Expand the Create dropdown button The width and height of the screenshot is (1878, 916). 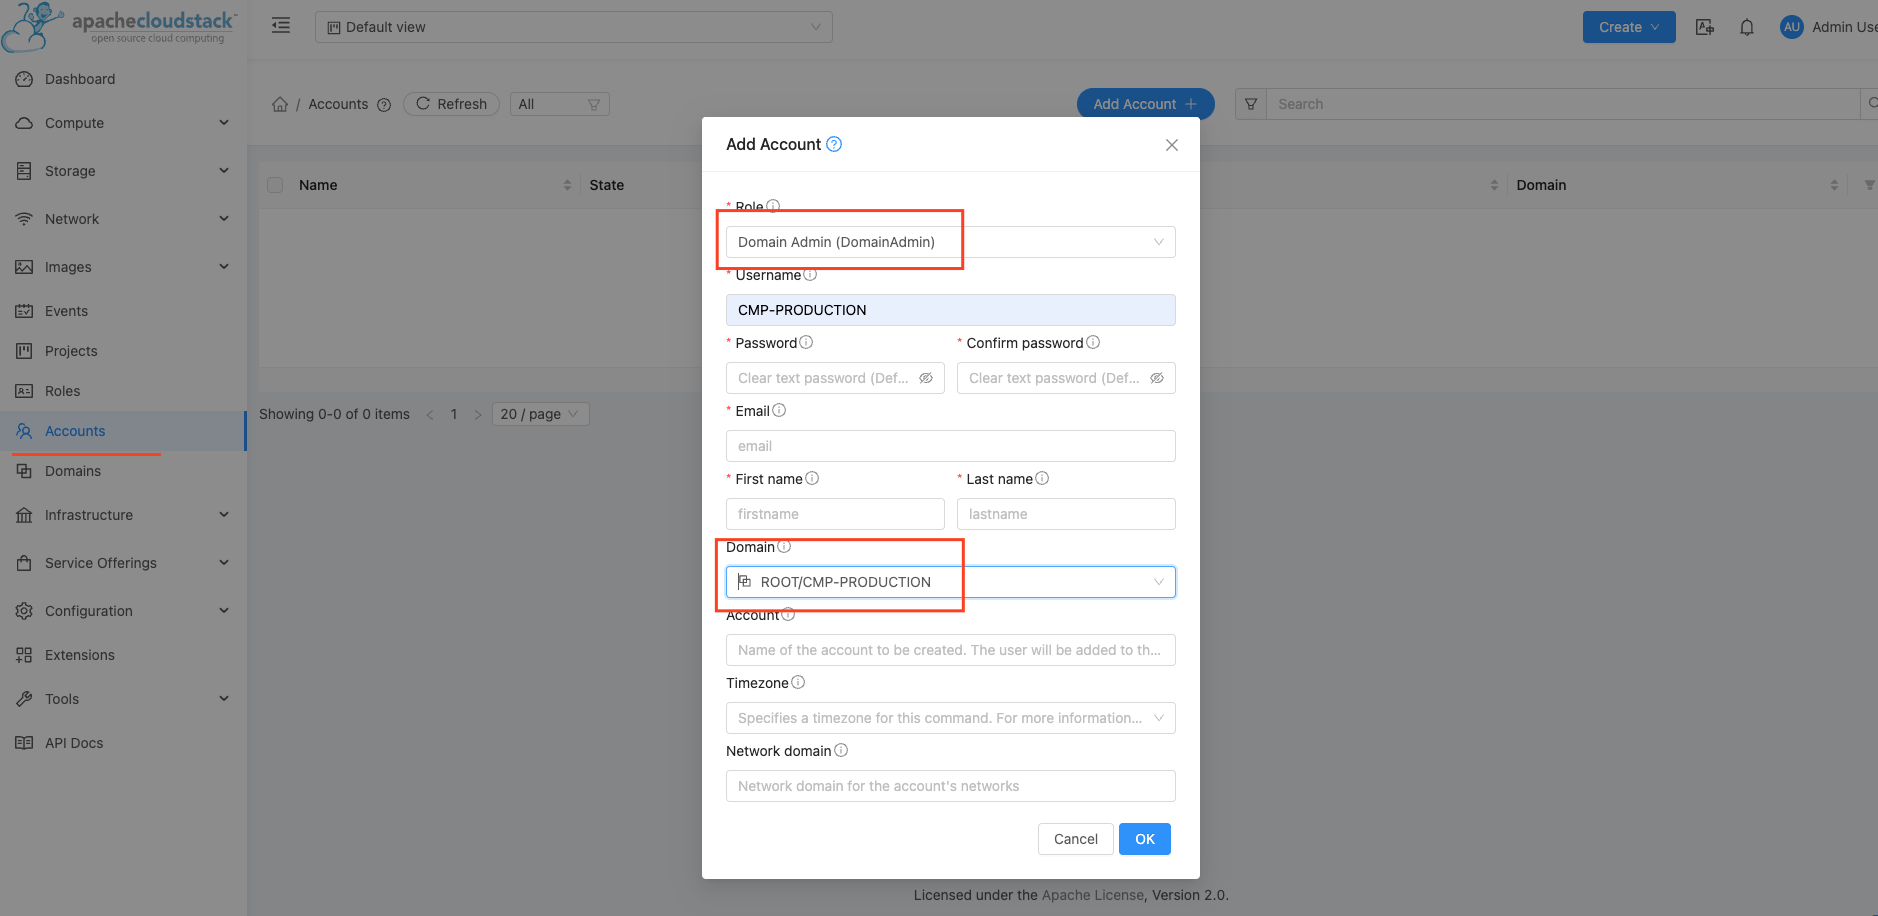point(1629,27)
